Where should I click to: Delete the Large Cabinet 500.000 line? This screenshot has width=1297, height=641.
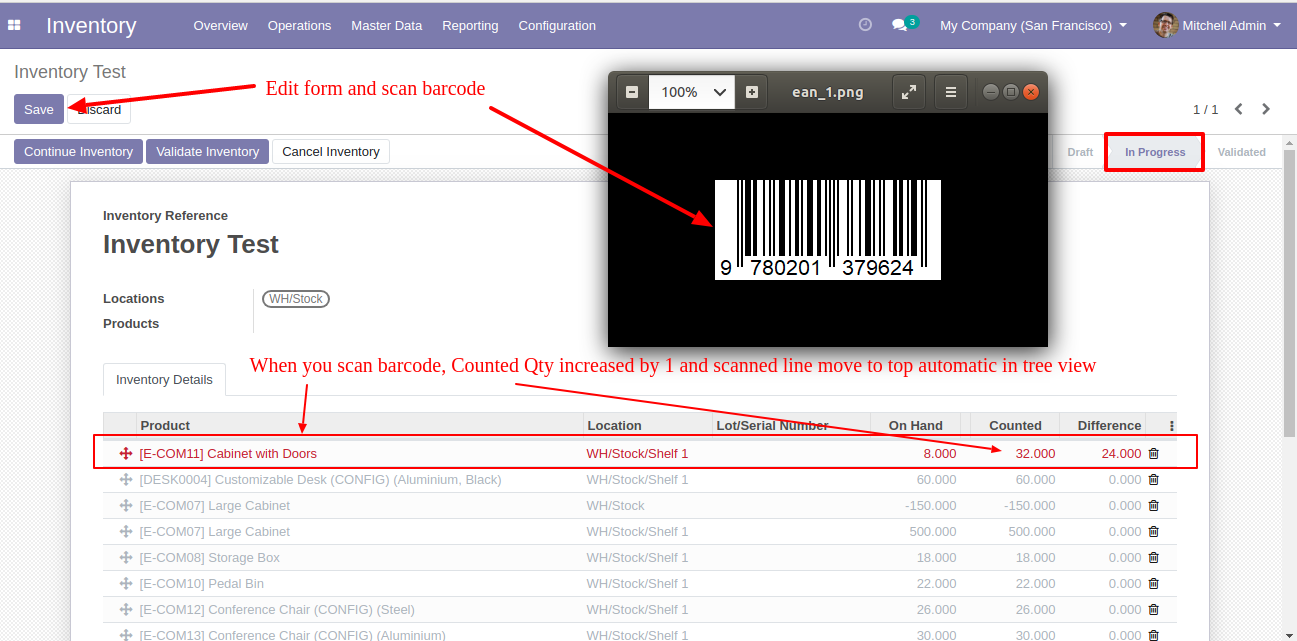tap(1153, 532)
